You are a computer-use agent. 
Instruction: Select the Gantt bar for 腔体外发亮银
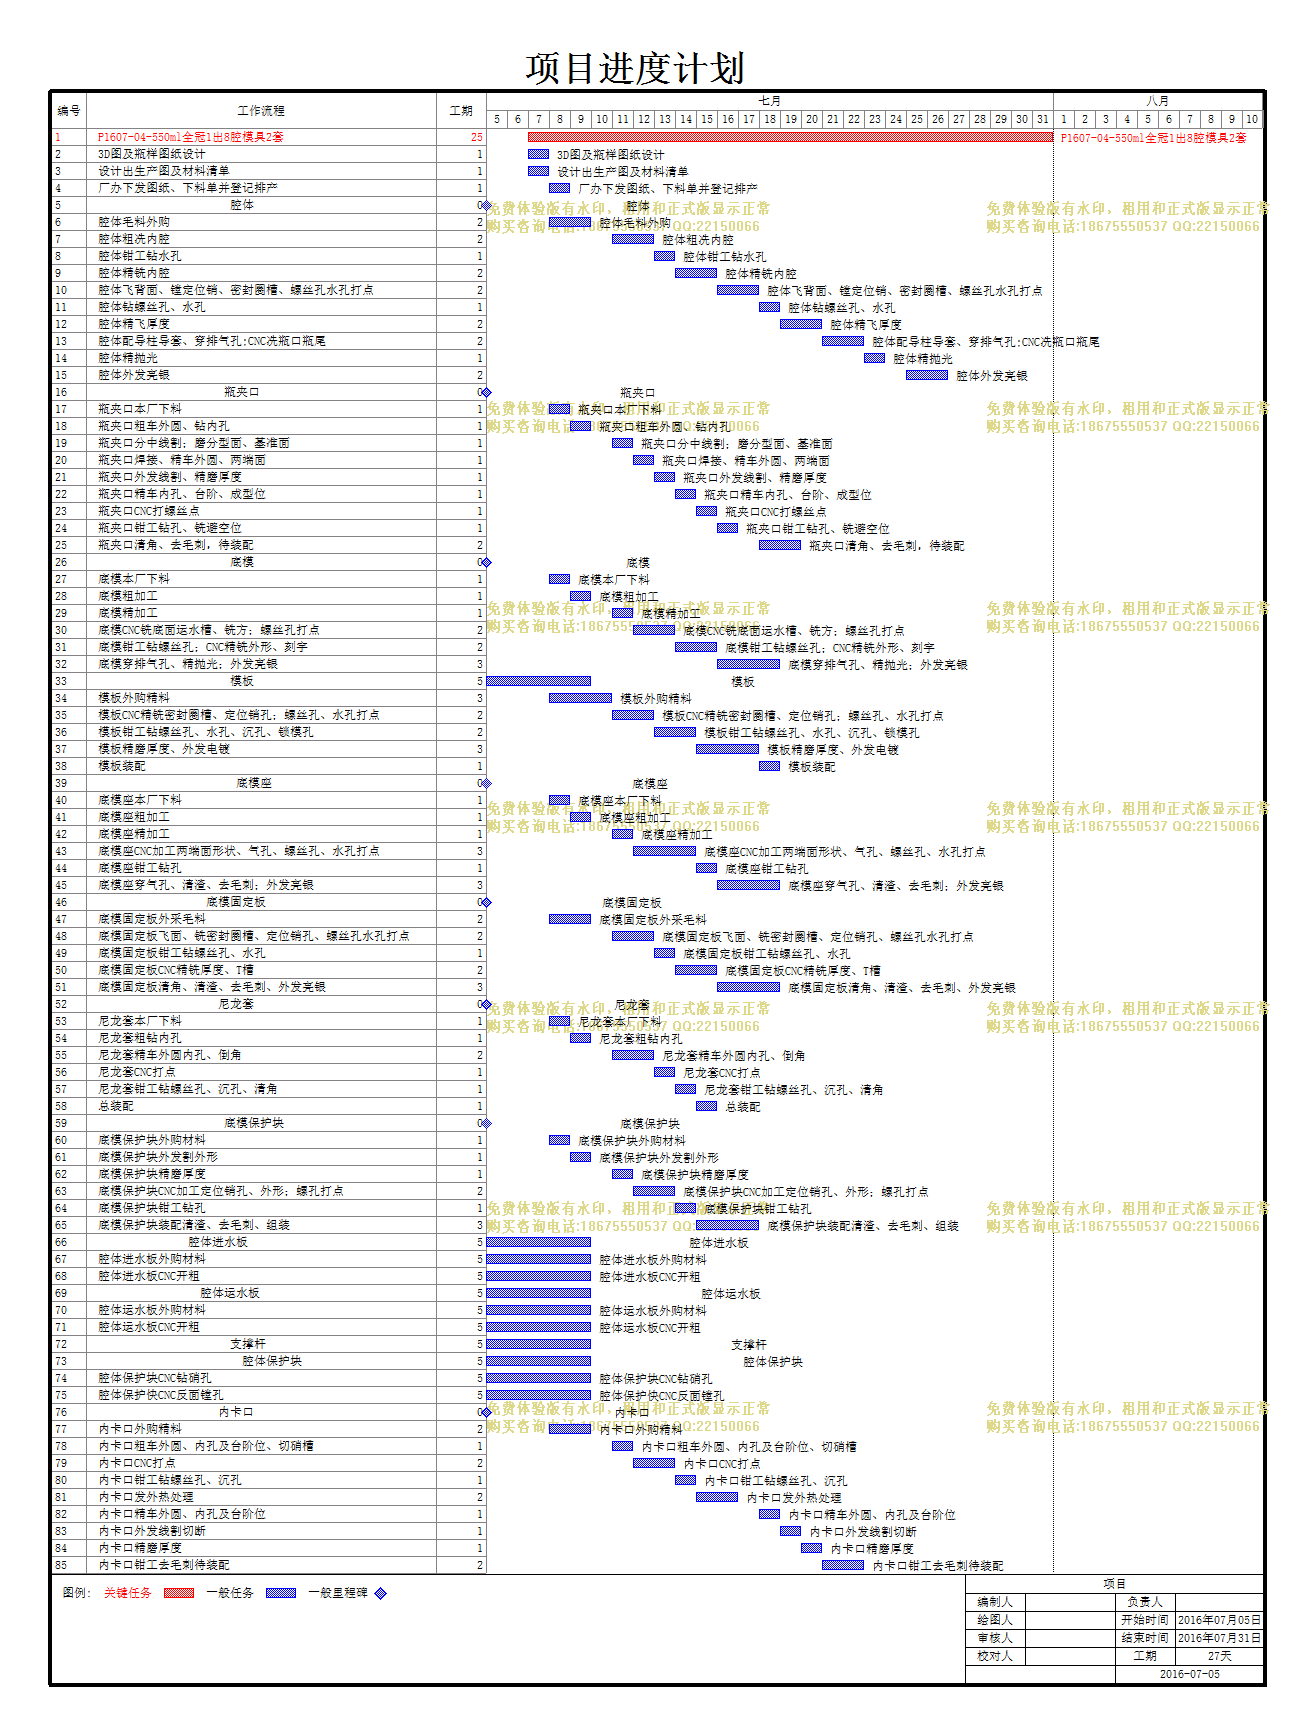click(x=927, y=375)
